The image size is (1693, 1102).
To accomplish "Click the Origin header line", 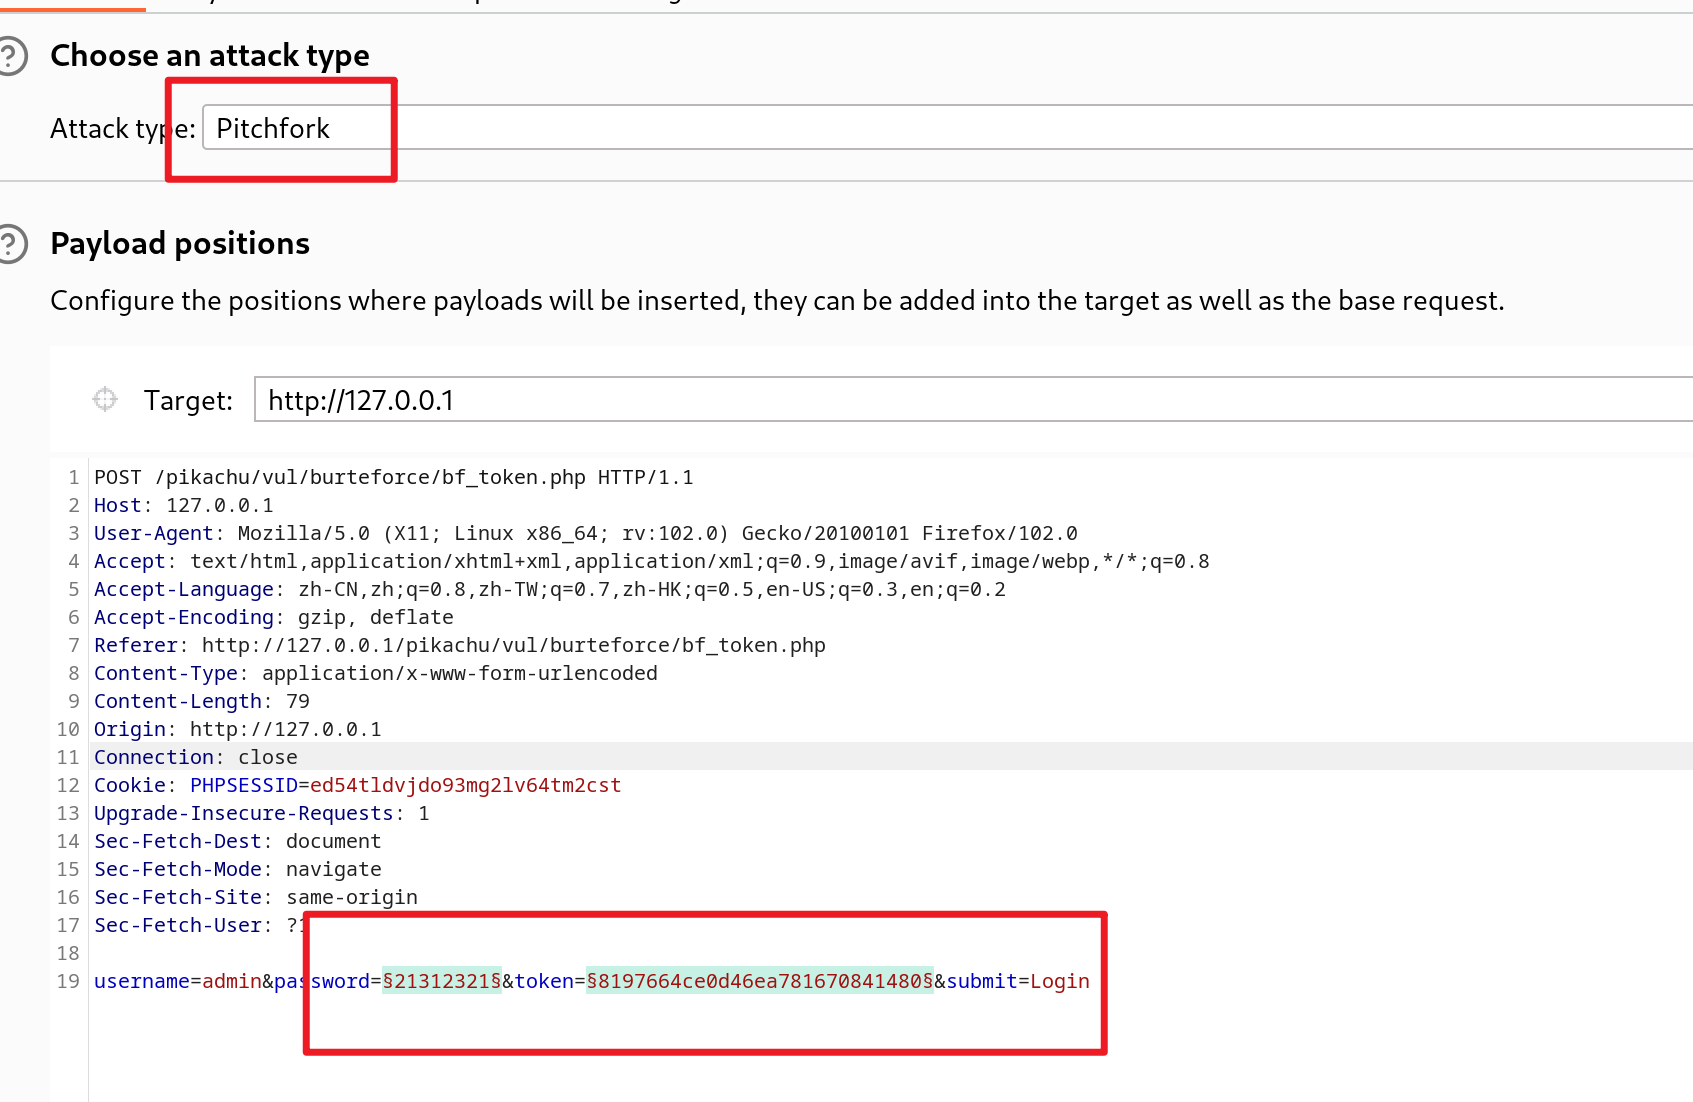I will (238, 729).
